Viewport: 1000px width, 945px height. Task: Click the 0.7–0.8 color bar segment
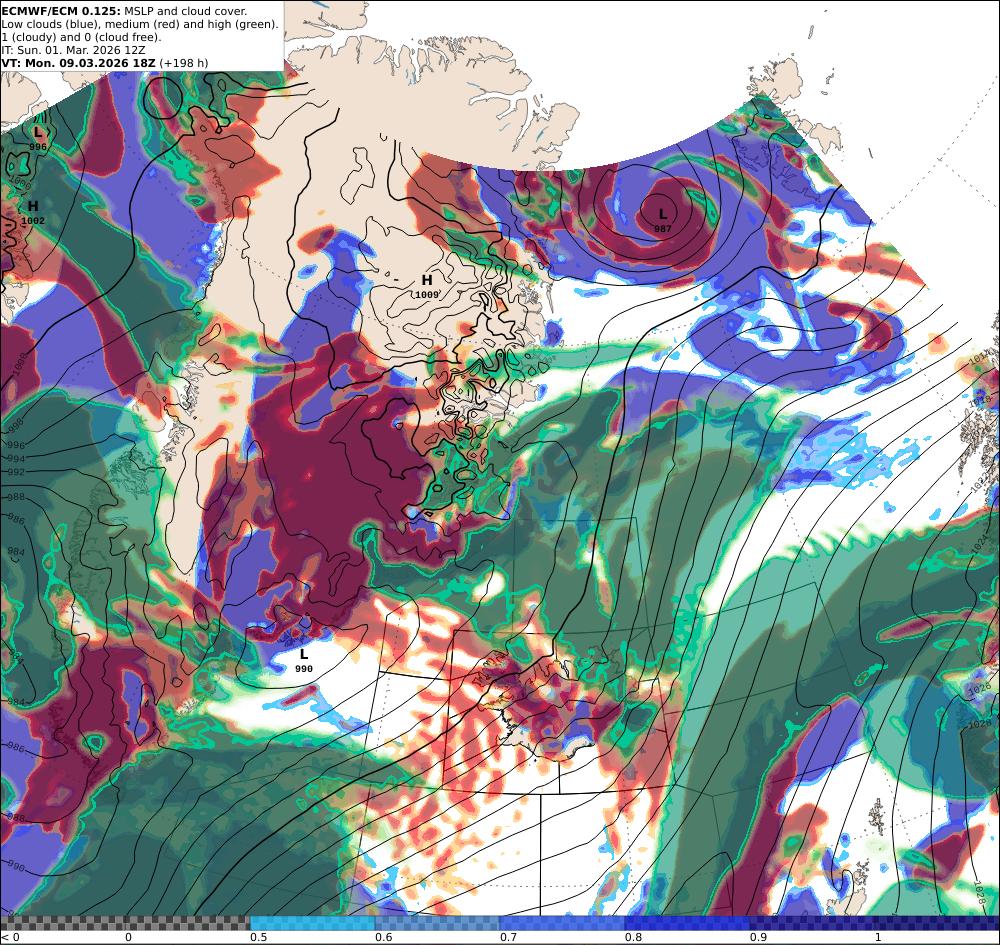coord(562,923)
